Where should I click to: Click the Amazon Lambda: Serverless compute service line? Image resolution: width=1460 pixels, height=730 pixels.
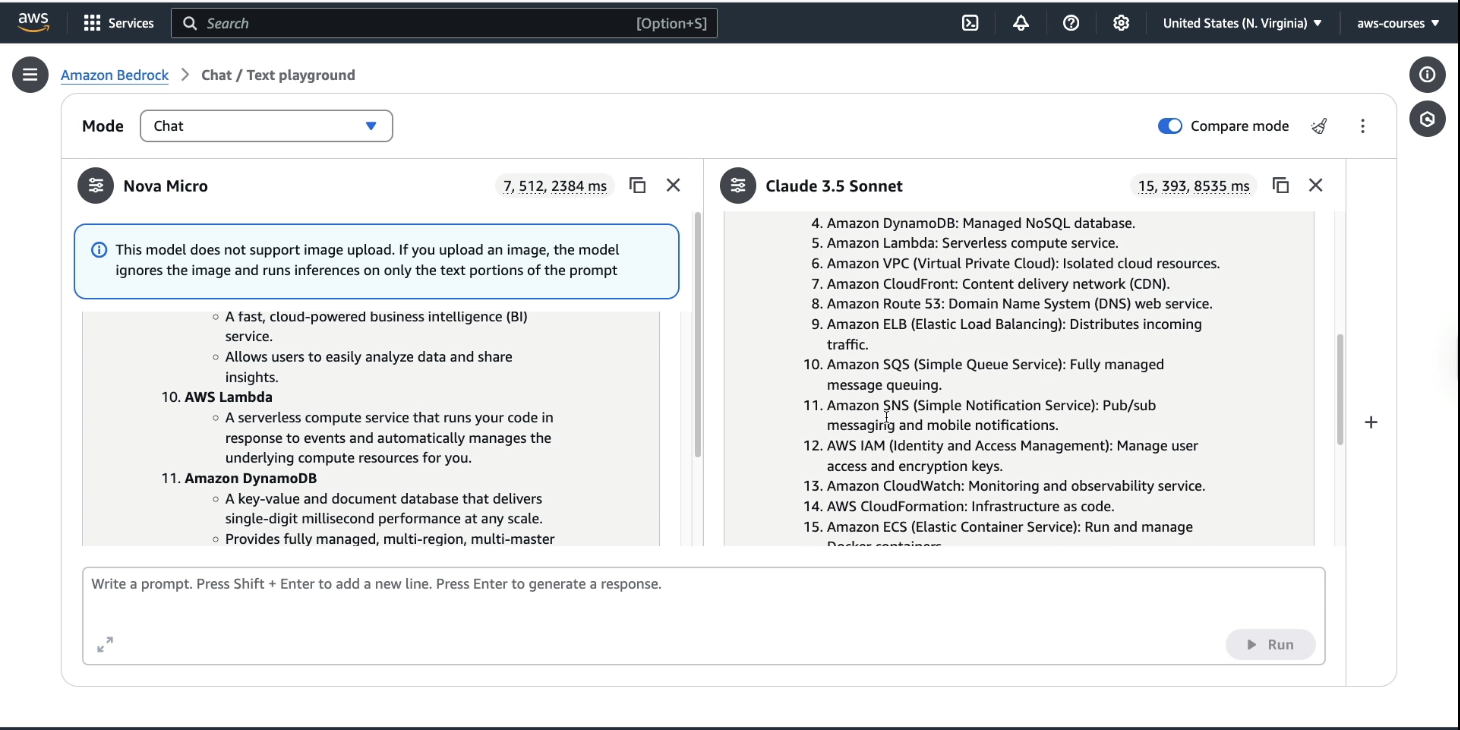pyautogui.click(x=972, y=243)
